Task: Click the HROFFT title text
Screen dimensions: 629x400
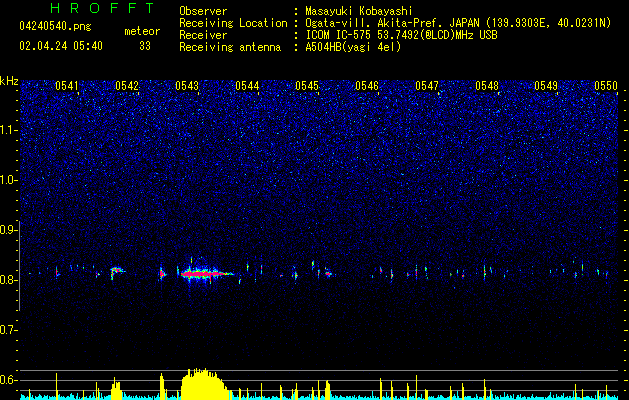Action: coord(103,8)
